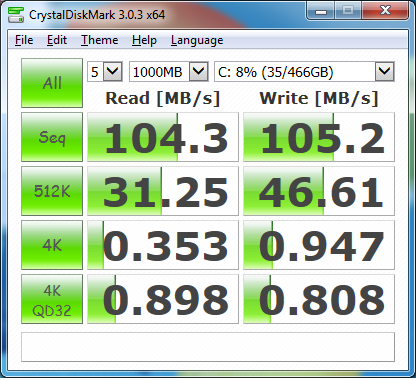Select the 4K read value 0.353
This screenshot has width=418, height=380.
[163, 245]
